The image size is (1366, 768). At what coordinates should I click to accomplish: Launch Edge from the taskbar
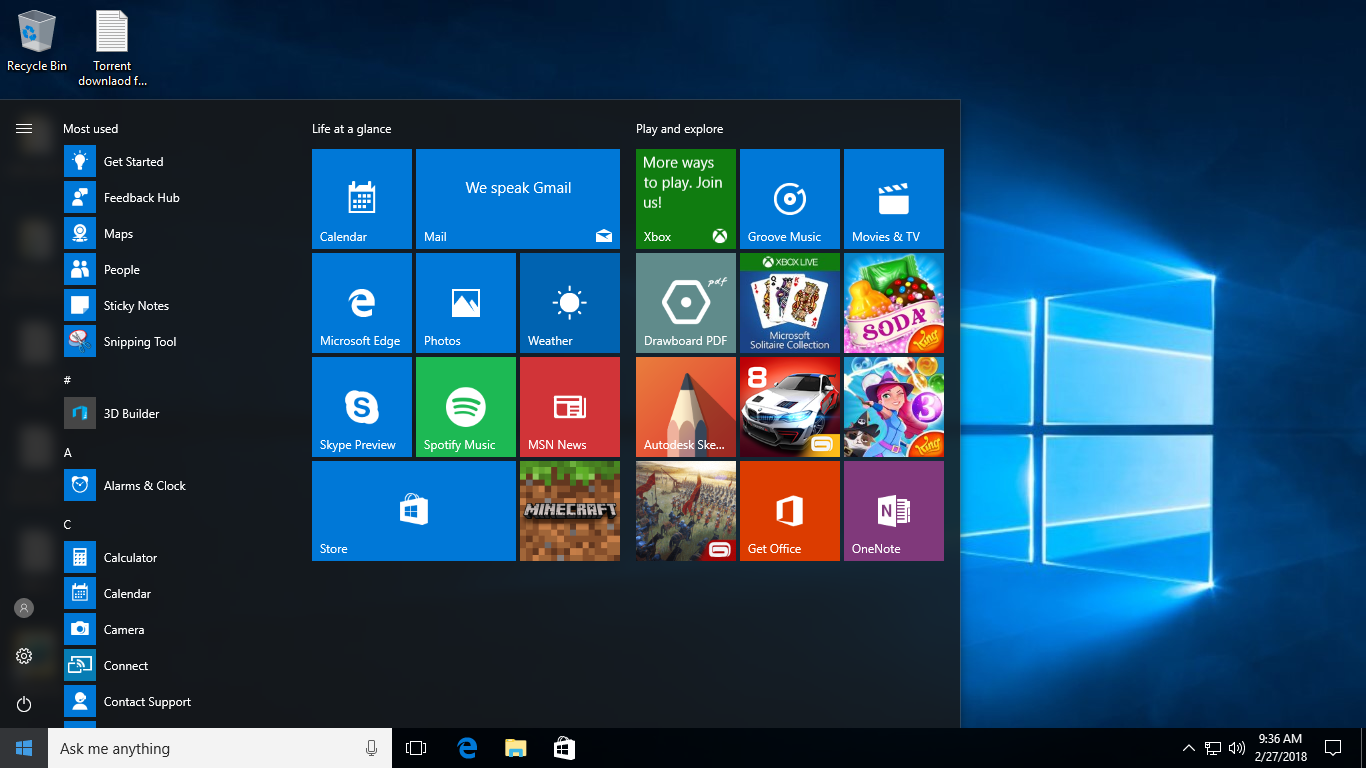pos(467,748)
